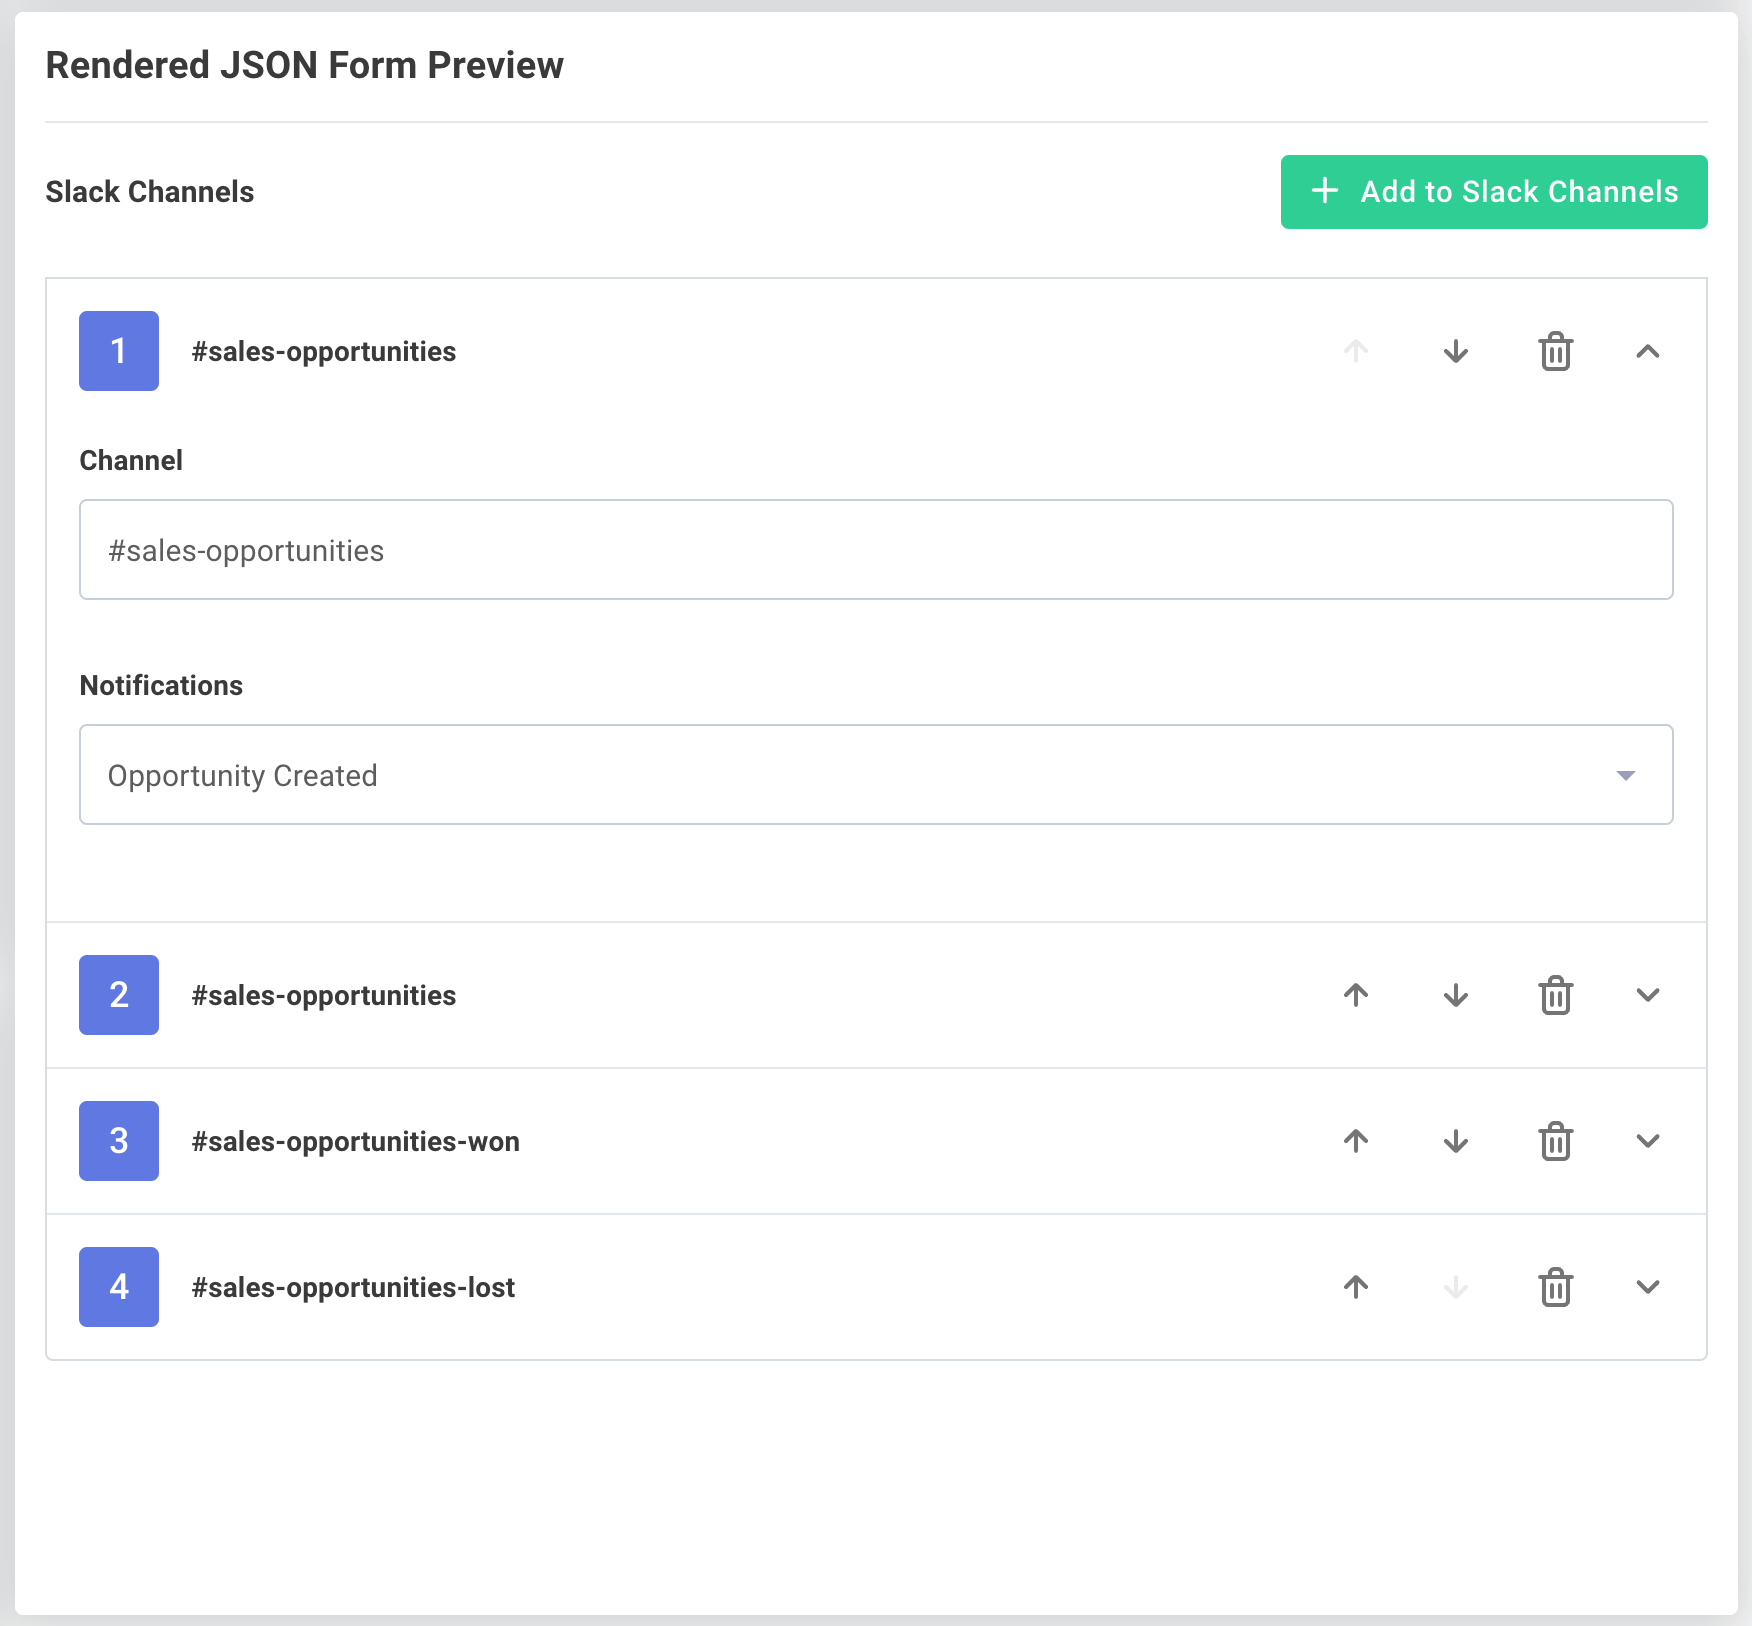The height and width of the screenshot is (1626, 1752).
Task: Click the Notifications label
Action: click(x=161, y=686)
